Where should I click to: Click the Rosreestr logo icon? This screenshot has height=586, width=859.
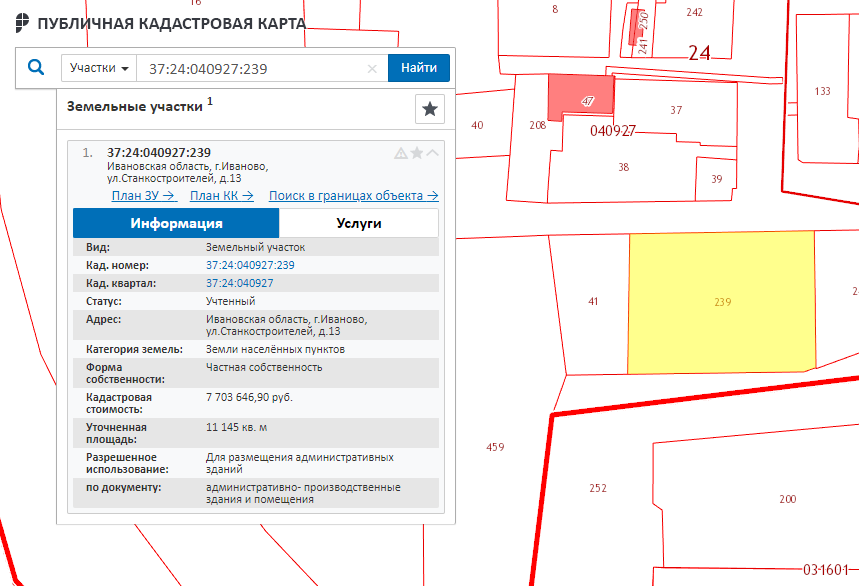coord(22,23)
